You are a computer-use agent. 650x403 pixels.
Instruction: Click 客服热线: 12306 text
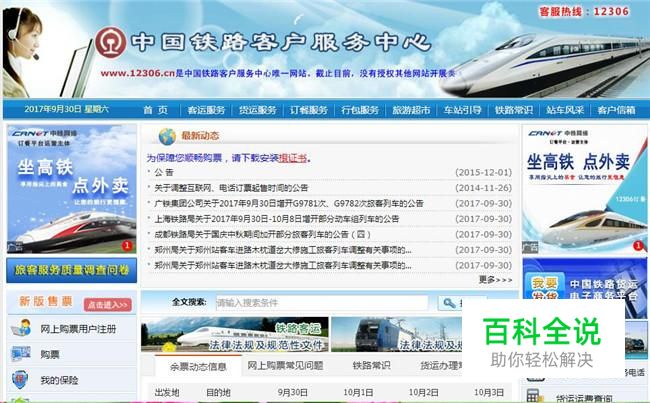(584, 11)
